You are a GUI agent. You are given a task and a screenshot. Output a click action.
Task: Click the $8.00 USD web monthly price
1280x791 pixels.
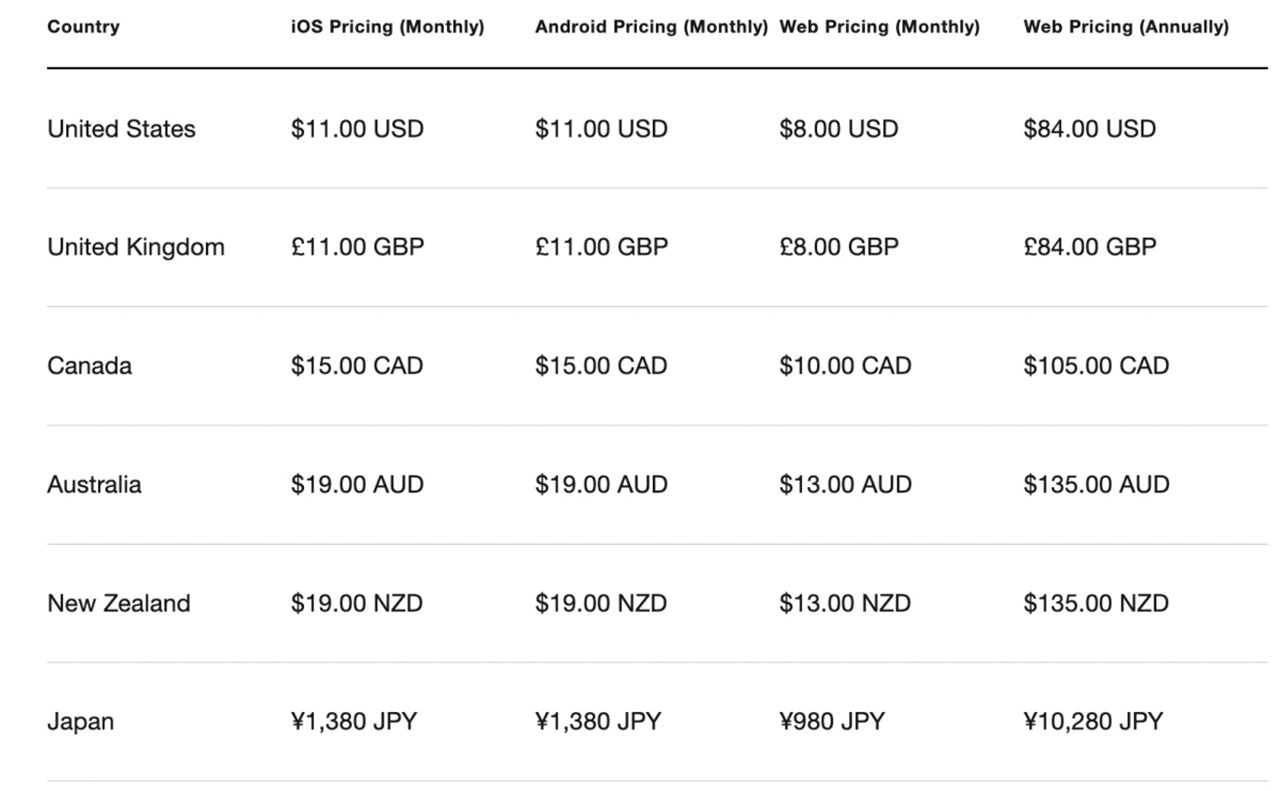tap(838, 129)
